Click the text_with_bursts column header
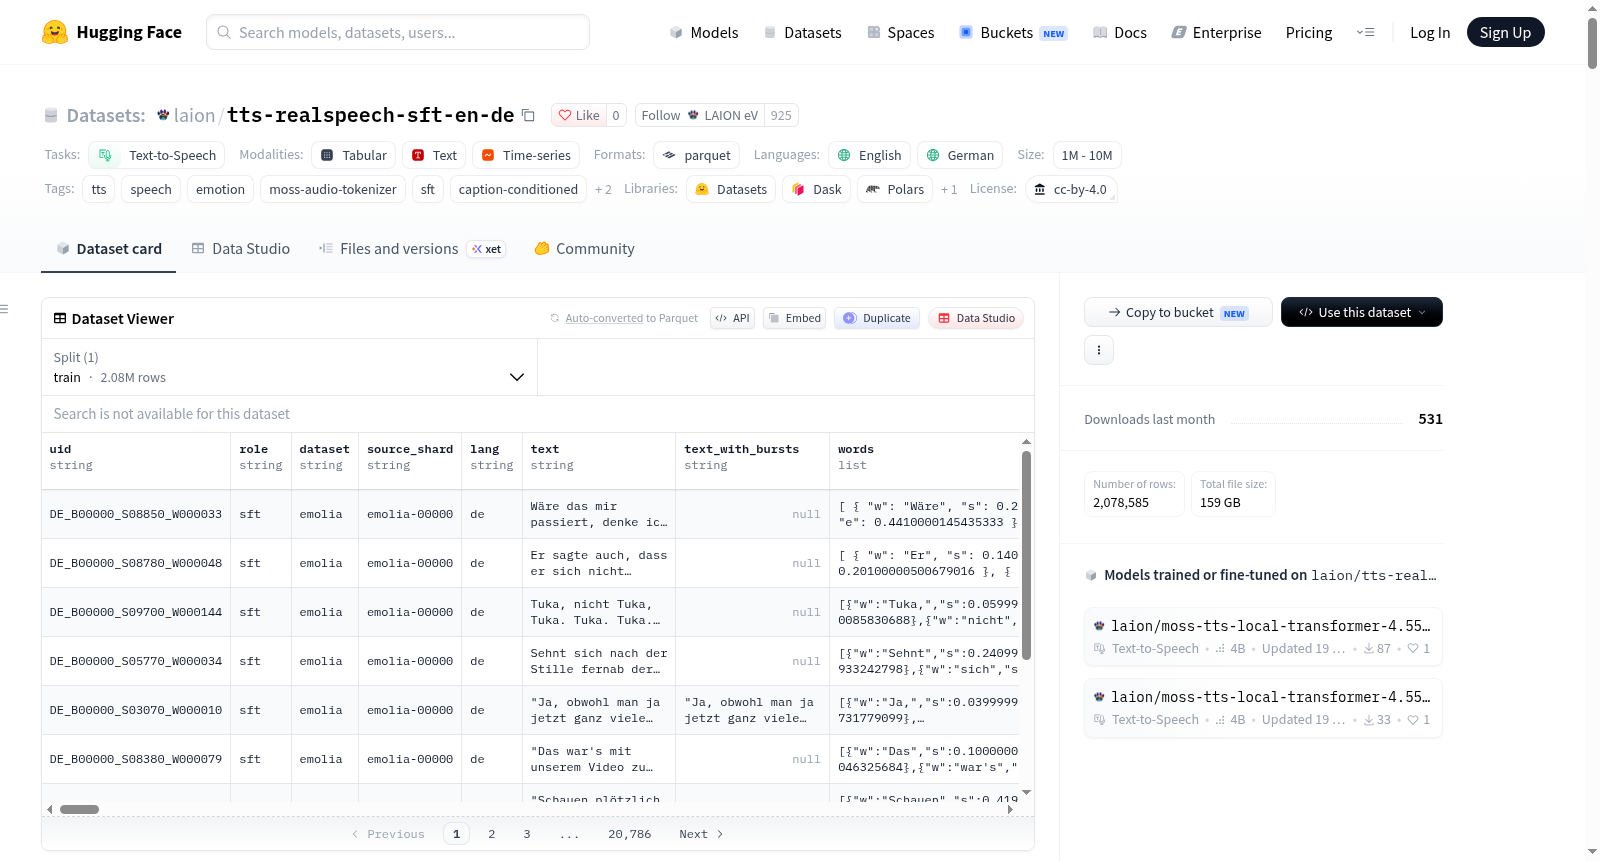This screenshot has width=1600, height=861. [x=753, y=458]
